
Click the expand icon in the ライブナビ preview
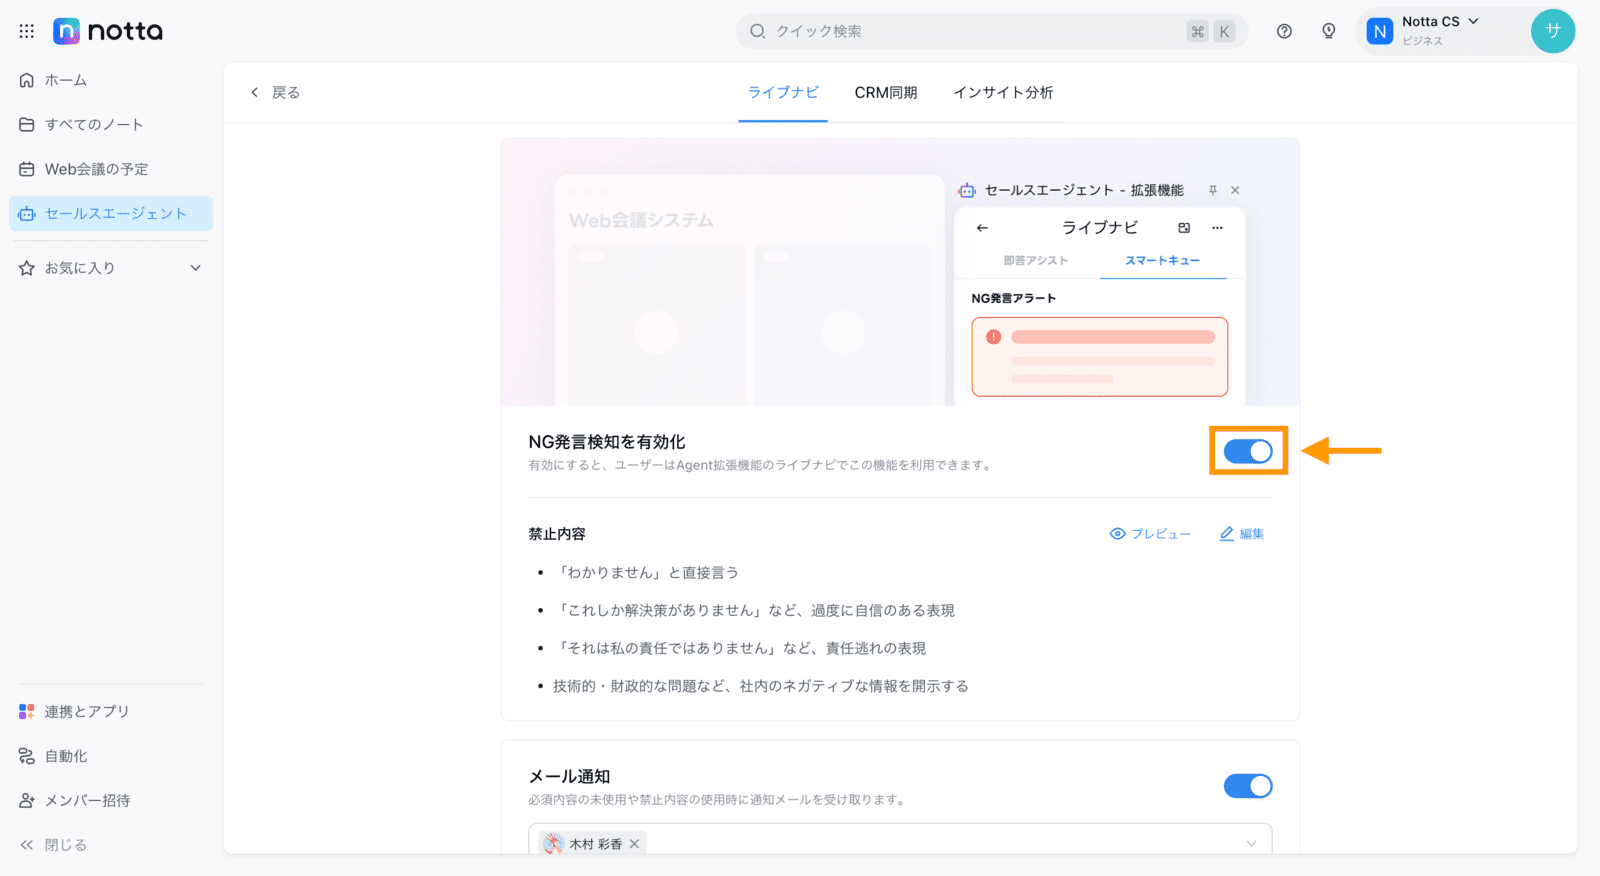pyautogui.click(x=1184, y=228)
